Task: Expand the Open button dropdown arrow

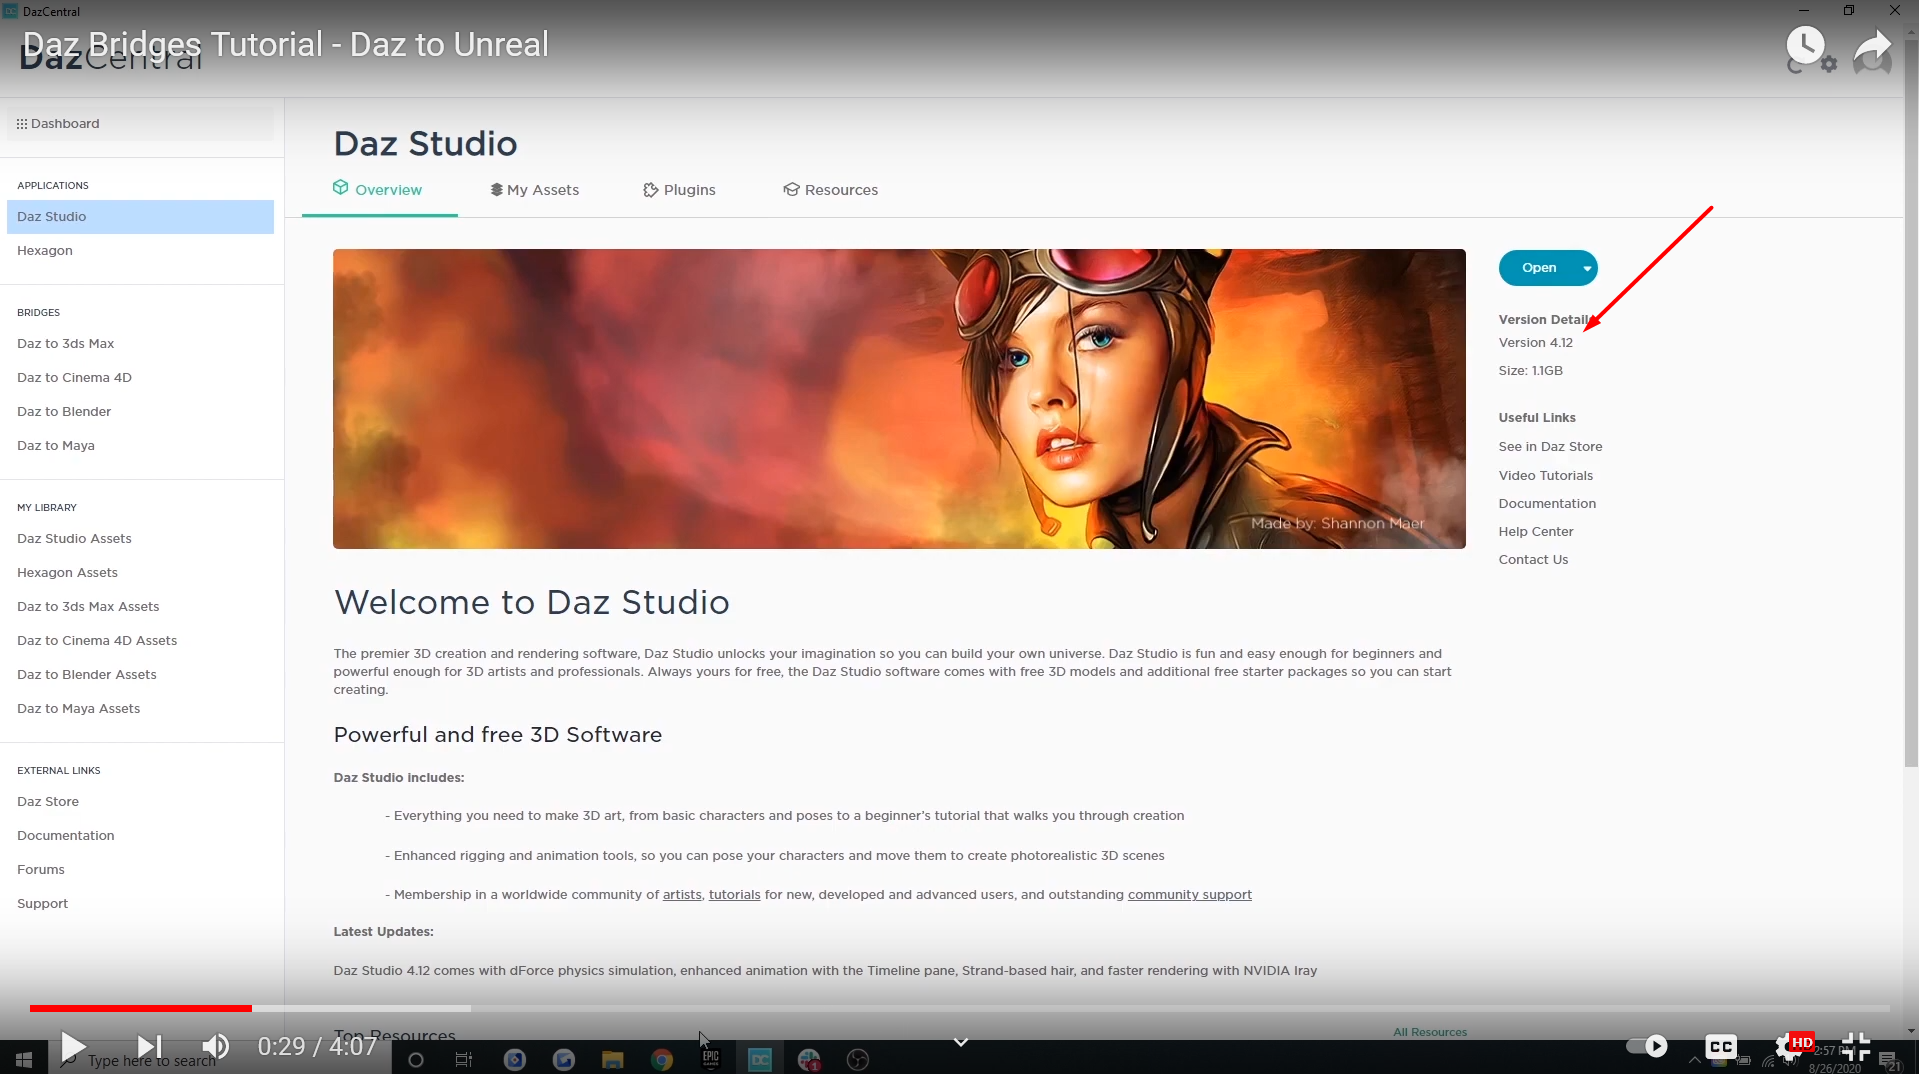Action: pos(1587,268)
